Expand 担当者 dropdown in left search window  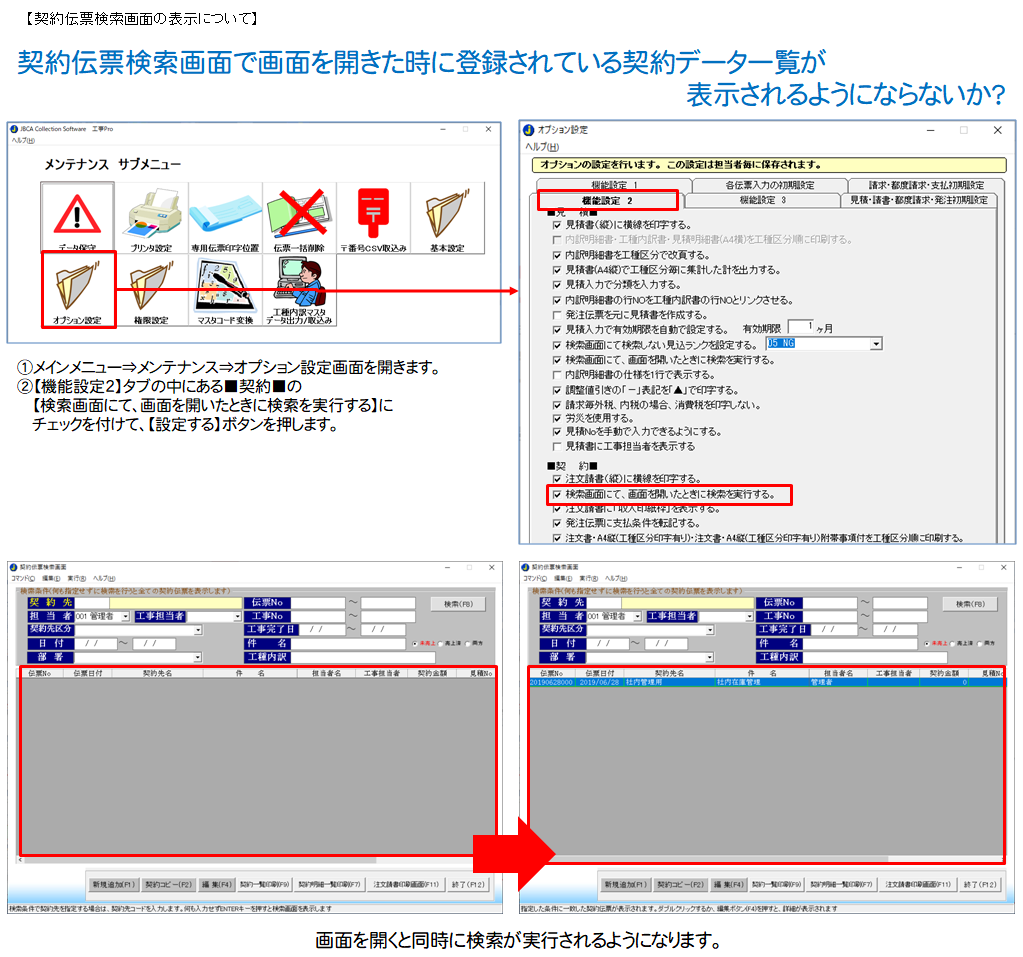(128, 617)
